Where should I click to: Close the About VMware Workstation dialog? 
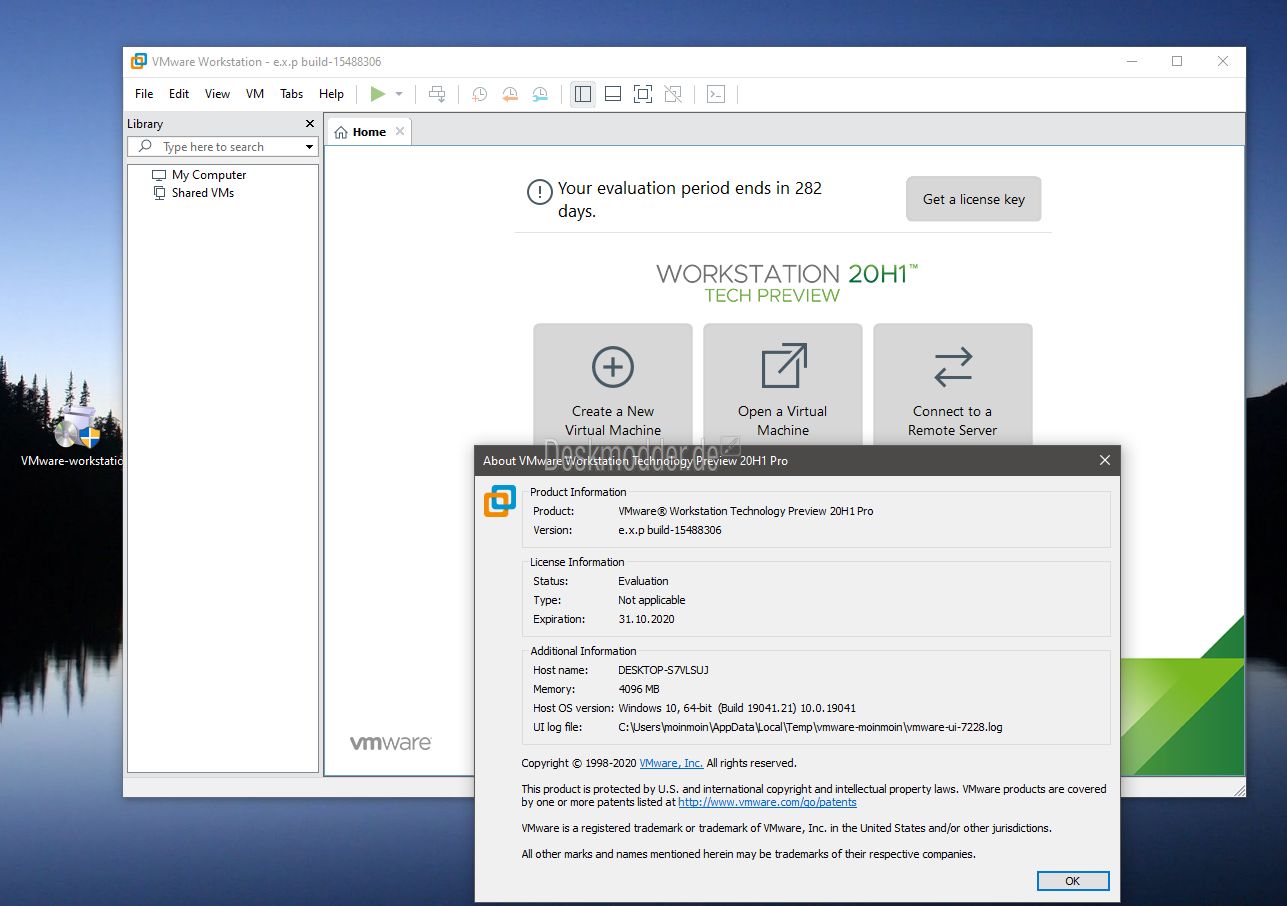pos(1105,460)
